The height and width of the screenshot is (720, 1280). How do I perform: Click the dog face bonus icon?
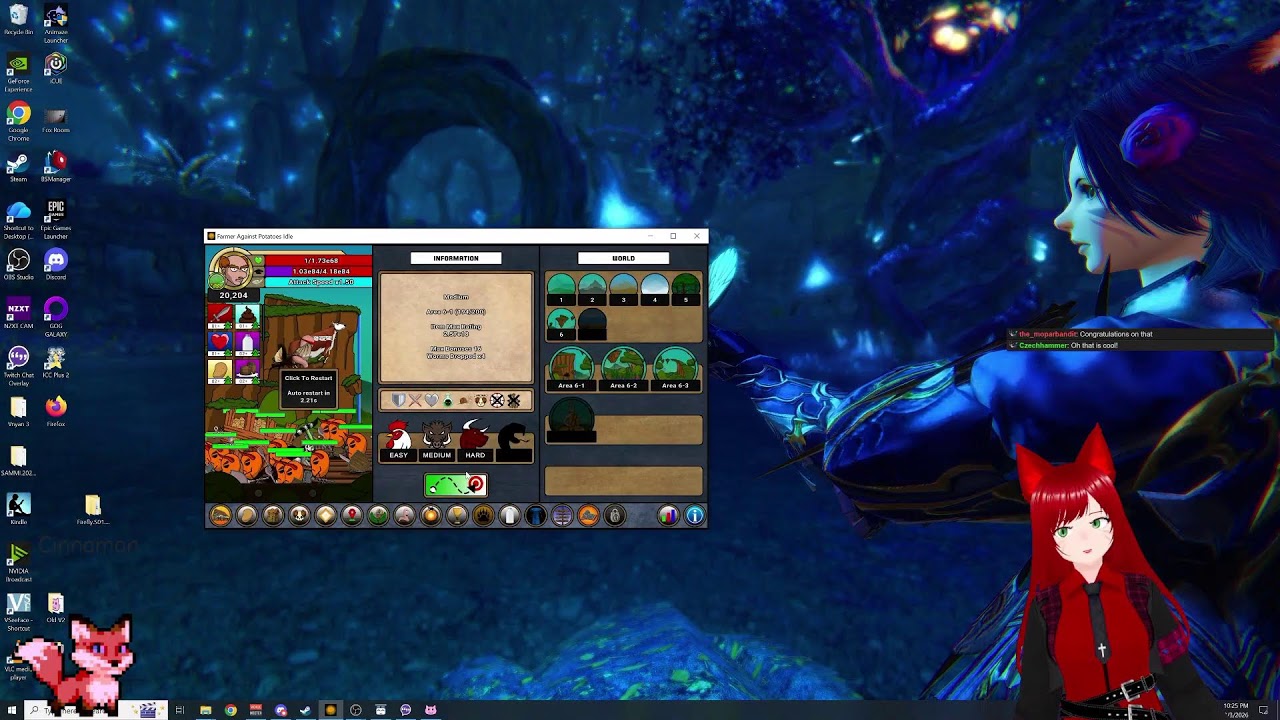[x=481, y=400]
